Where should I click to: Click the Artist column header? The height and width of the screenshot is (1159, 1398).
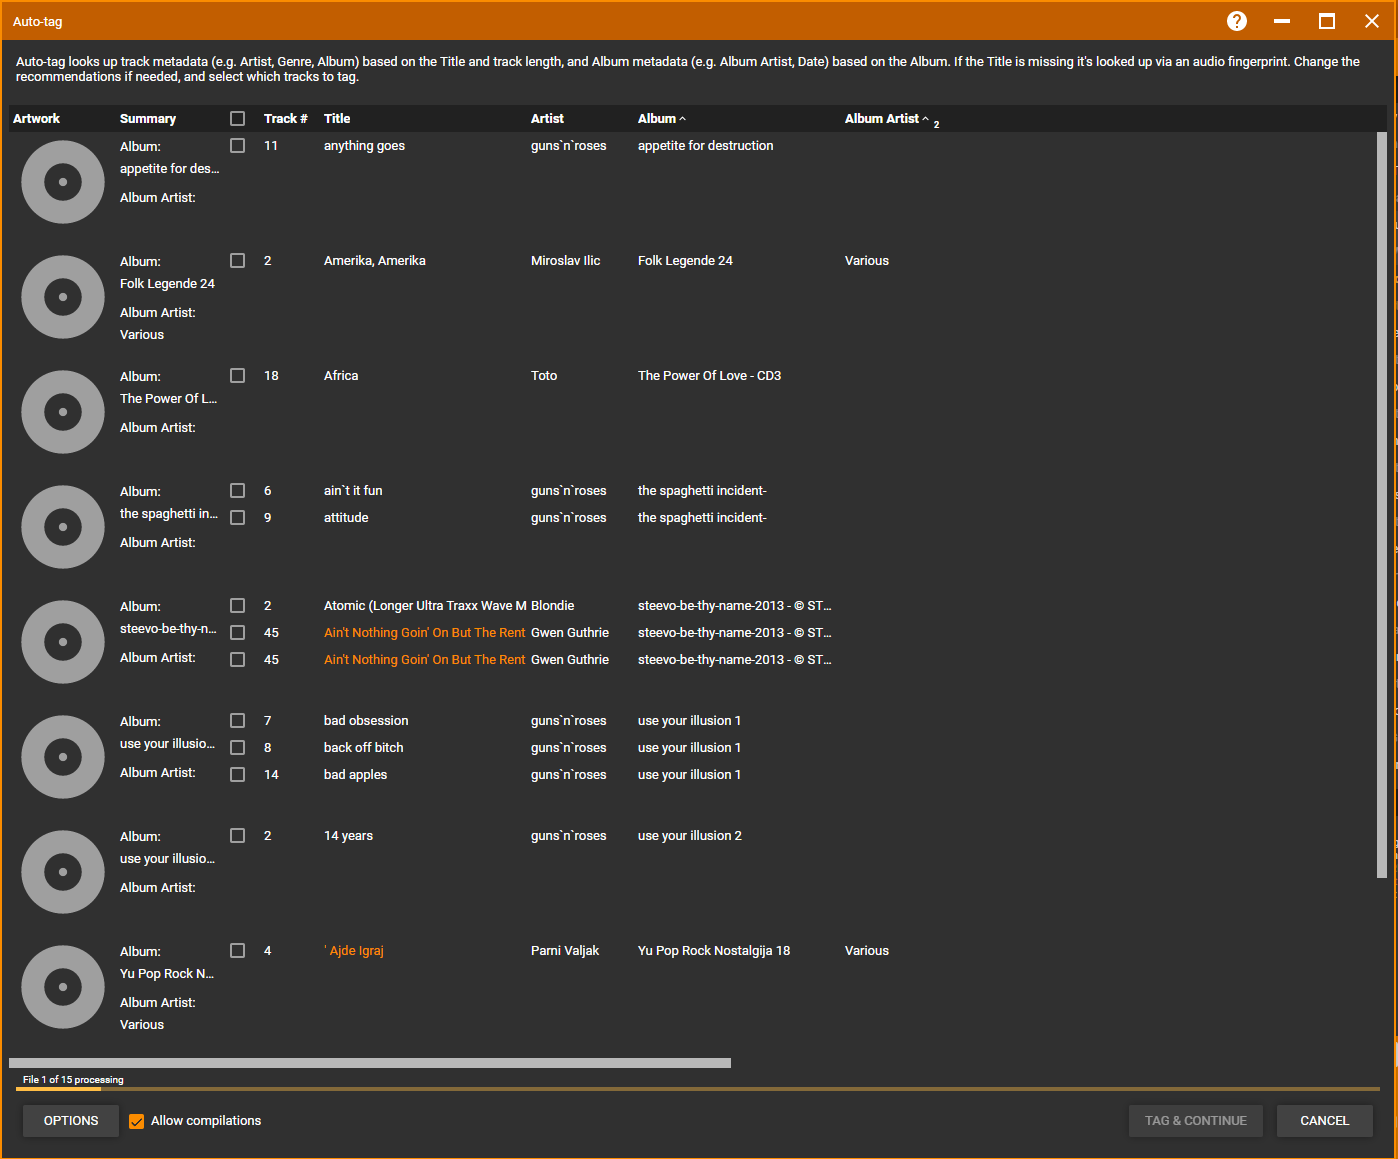point(547,118)
